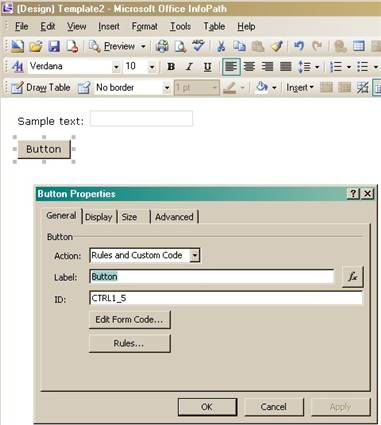The width and height of the screenshot is (381, 425).
Task: Open the Verdana font dropdown
Action: pyautogui.click(x=116, y=67)
